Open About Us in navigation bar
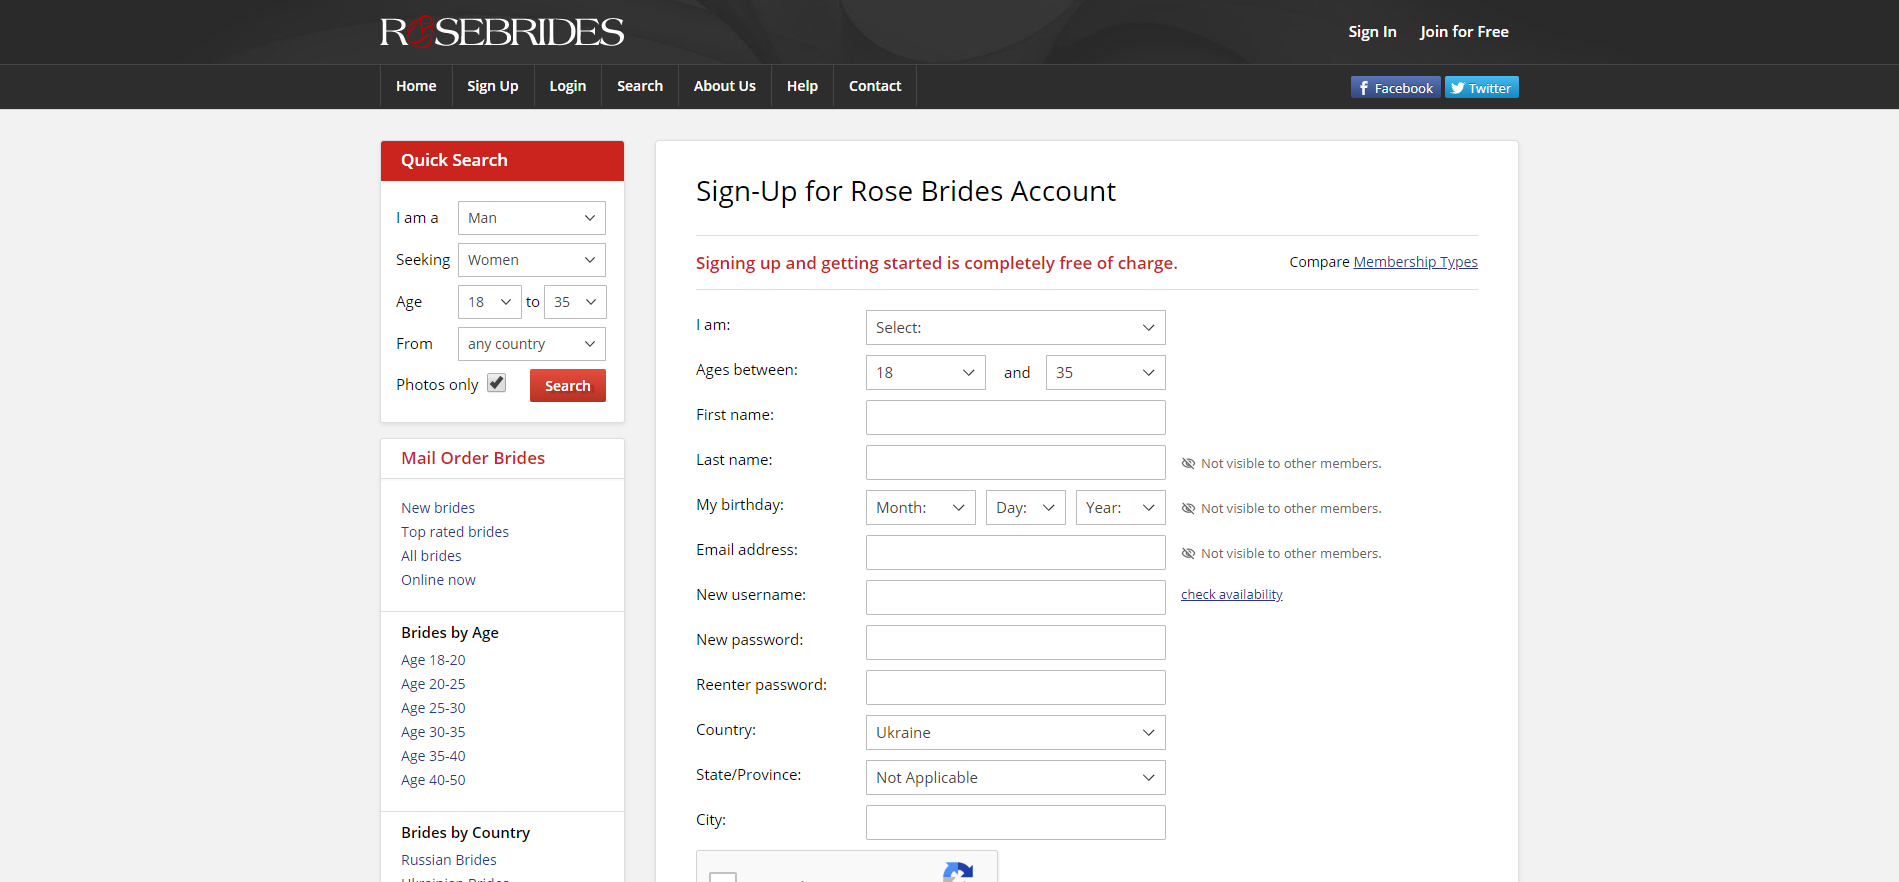The width and height of the screenshot is (1899, 882). (725, 86)
